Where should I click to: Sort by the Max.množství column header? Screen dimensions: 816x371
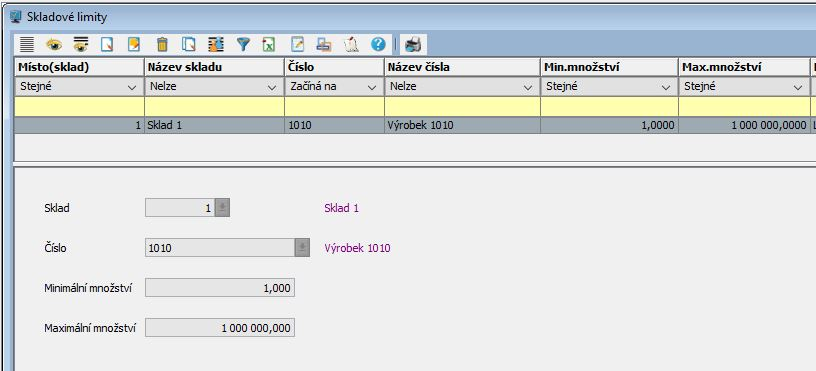pyautogui.click(x=744, y=67)
